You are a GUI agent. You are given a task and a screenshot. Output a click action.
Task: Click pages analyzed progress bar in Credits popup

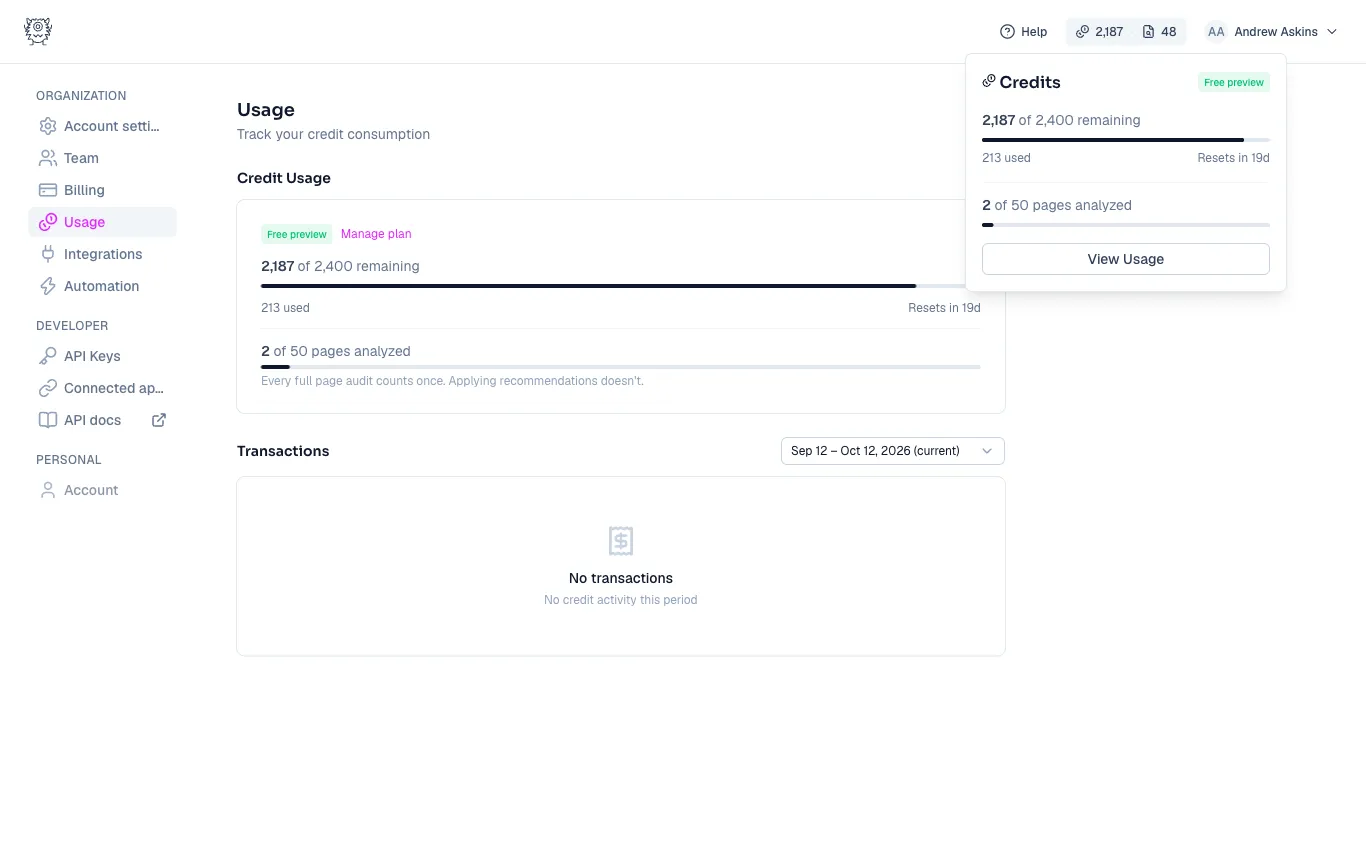coord(1126,225)
